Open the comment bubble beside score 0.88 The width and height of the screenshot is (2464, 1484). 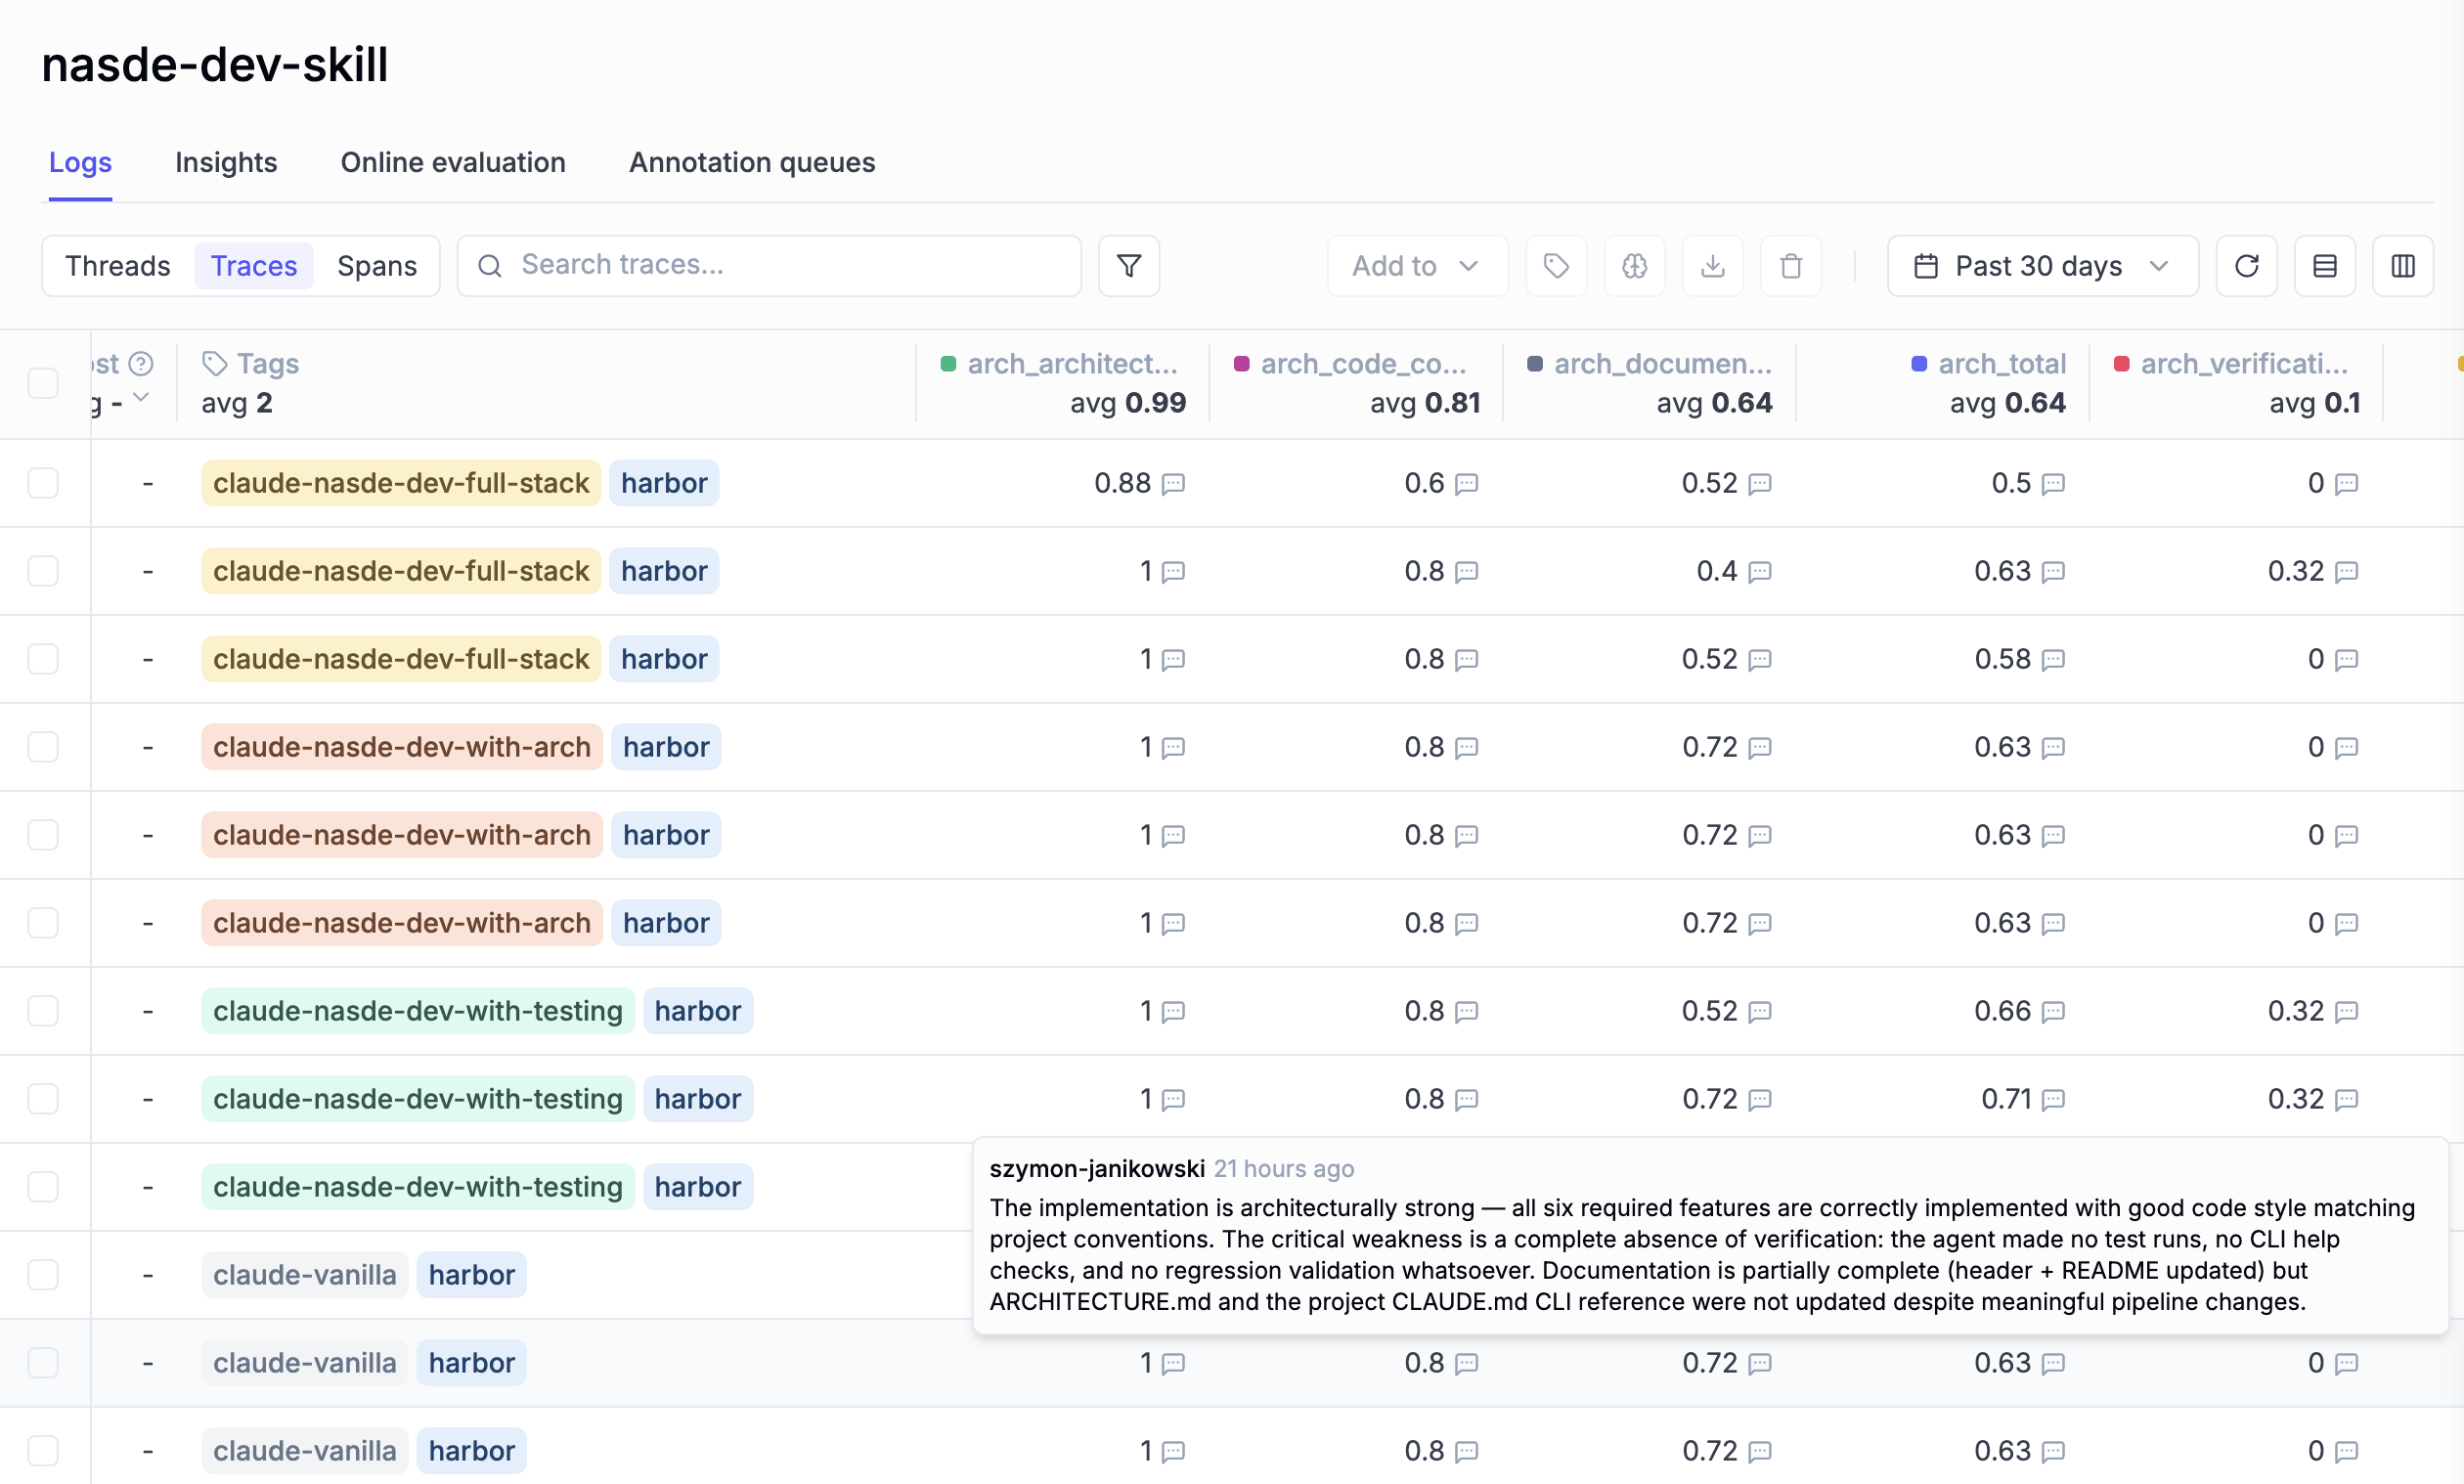coord(1172,483)
